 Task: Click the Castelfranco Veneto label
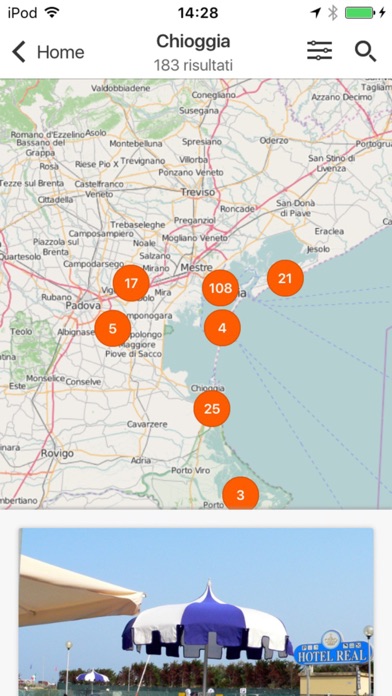[99, 189]
